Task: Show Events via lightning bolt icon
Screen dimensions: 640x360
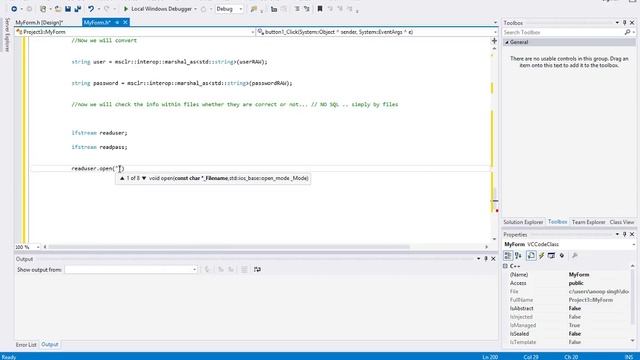Action: click(542, 256)
